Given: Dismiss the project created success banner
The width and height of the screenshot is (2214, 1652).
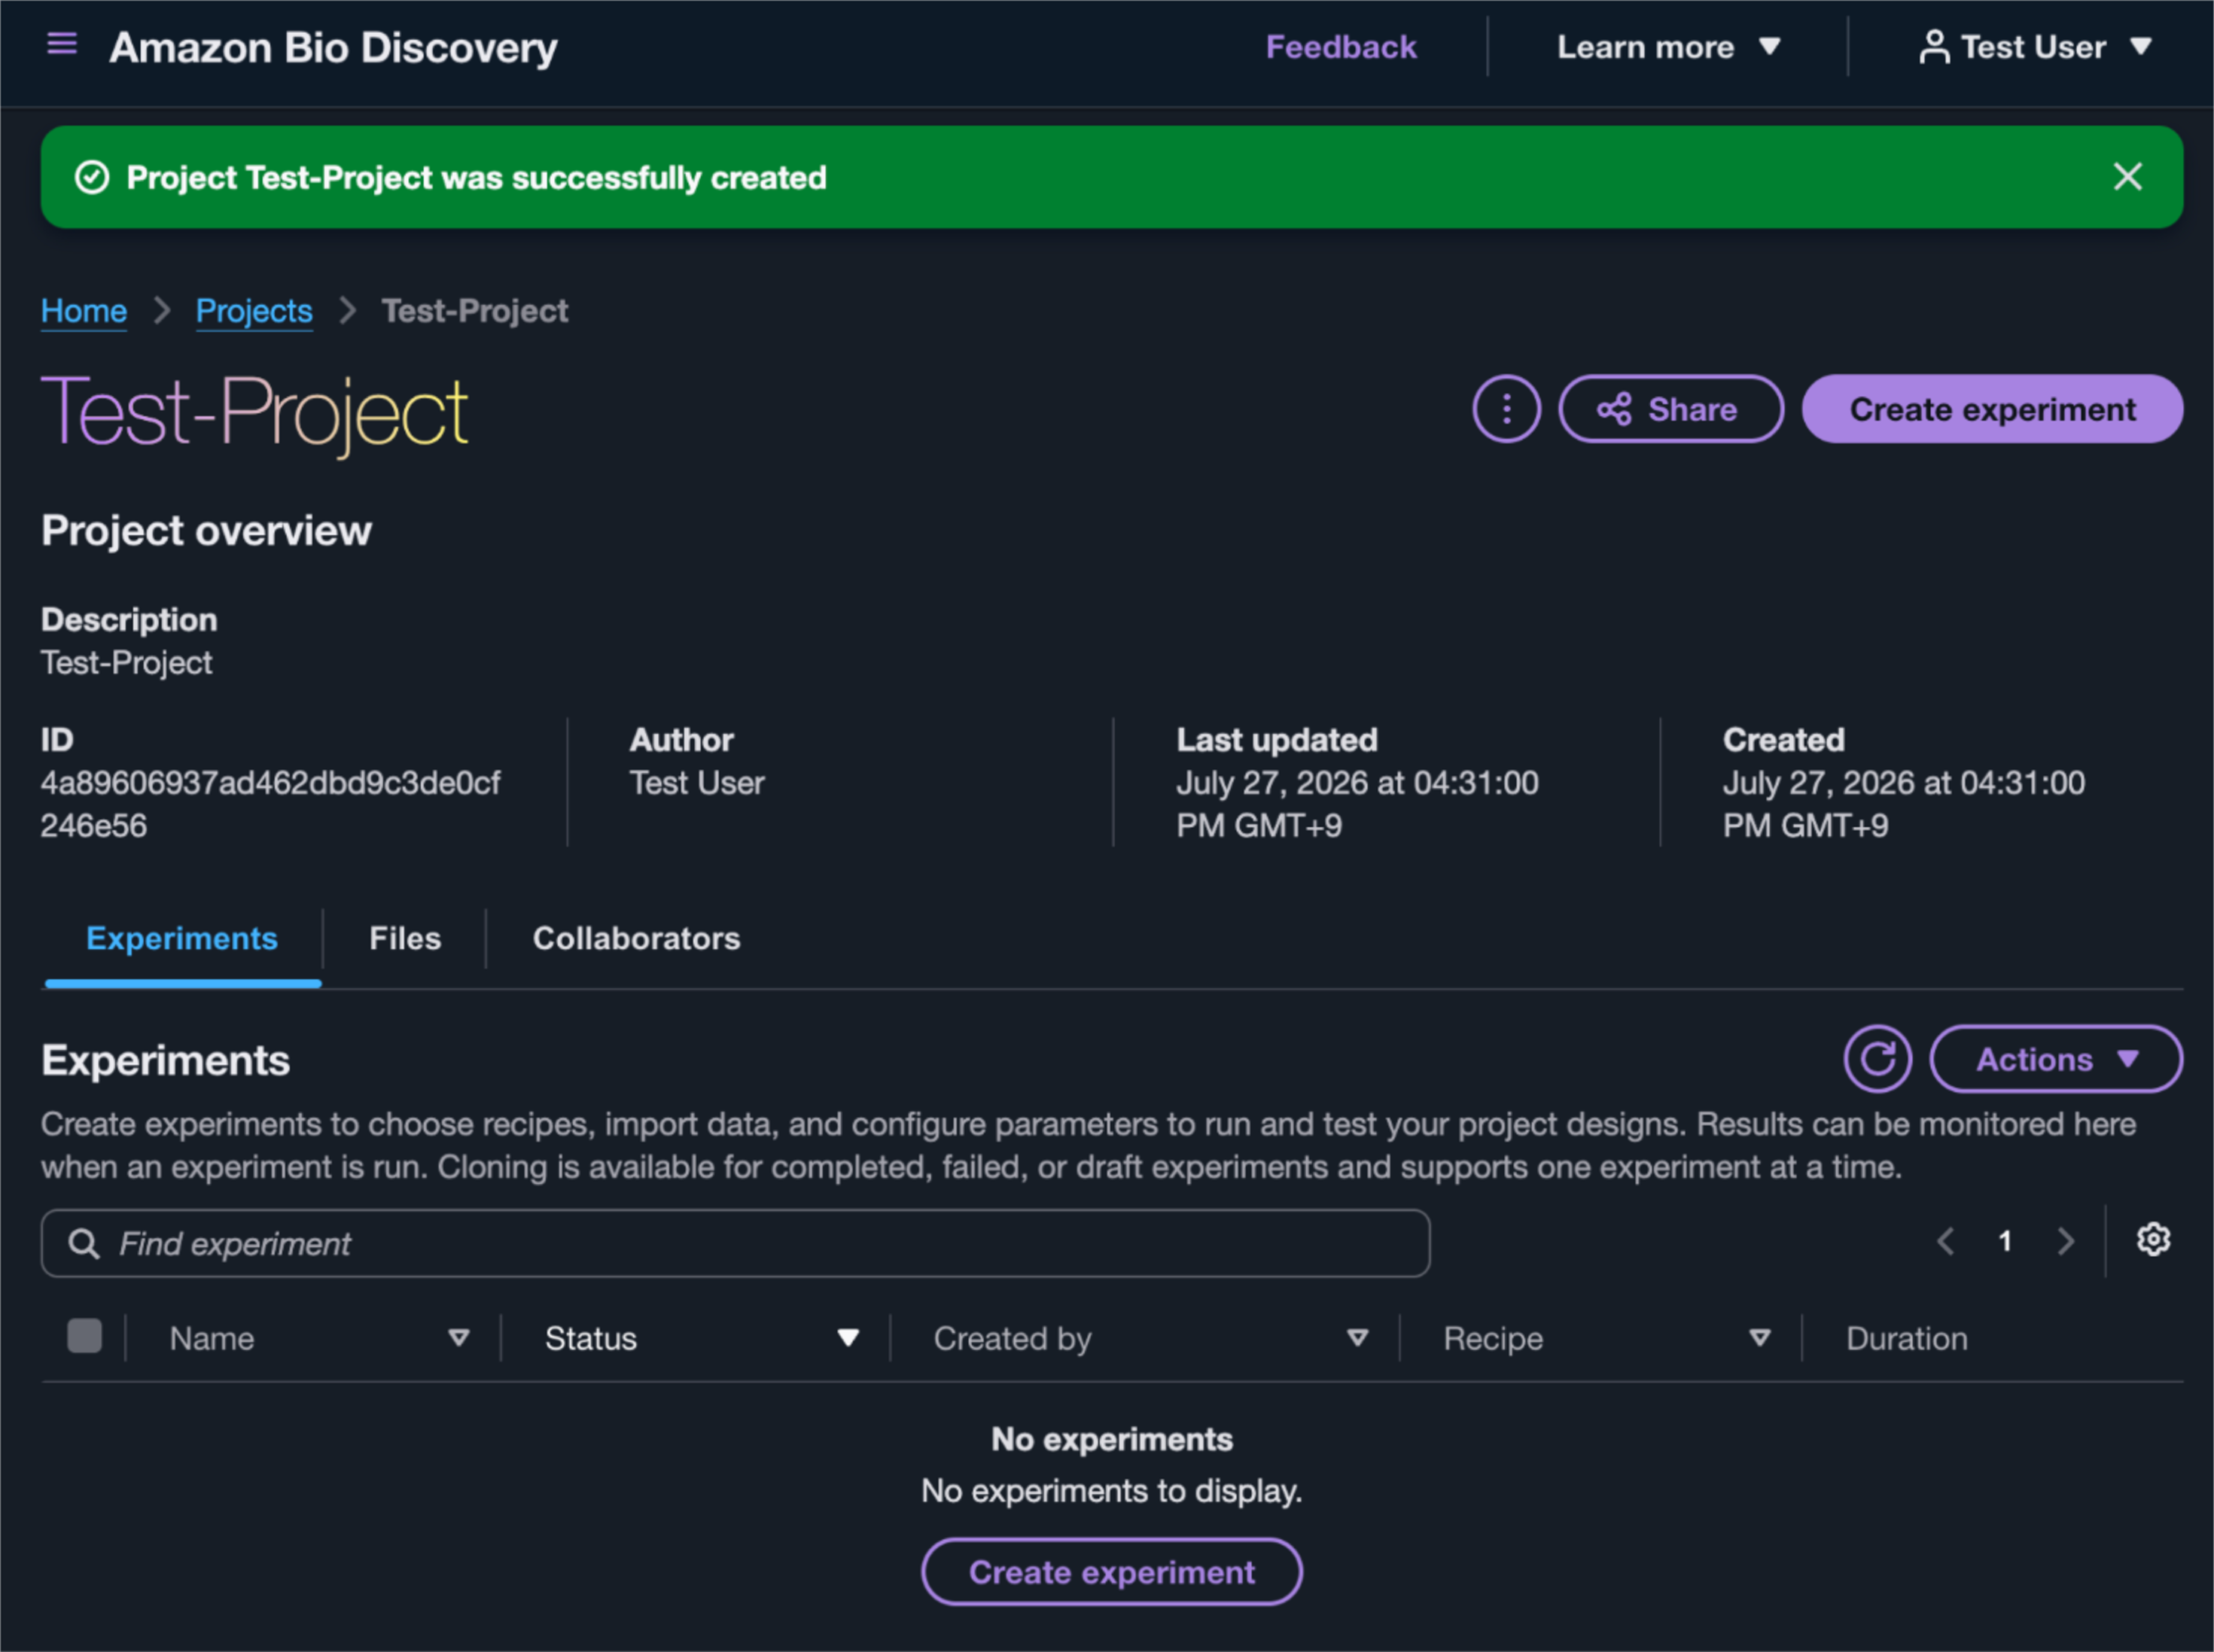Looking at the screenshot, I should tap(2127, 177).
